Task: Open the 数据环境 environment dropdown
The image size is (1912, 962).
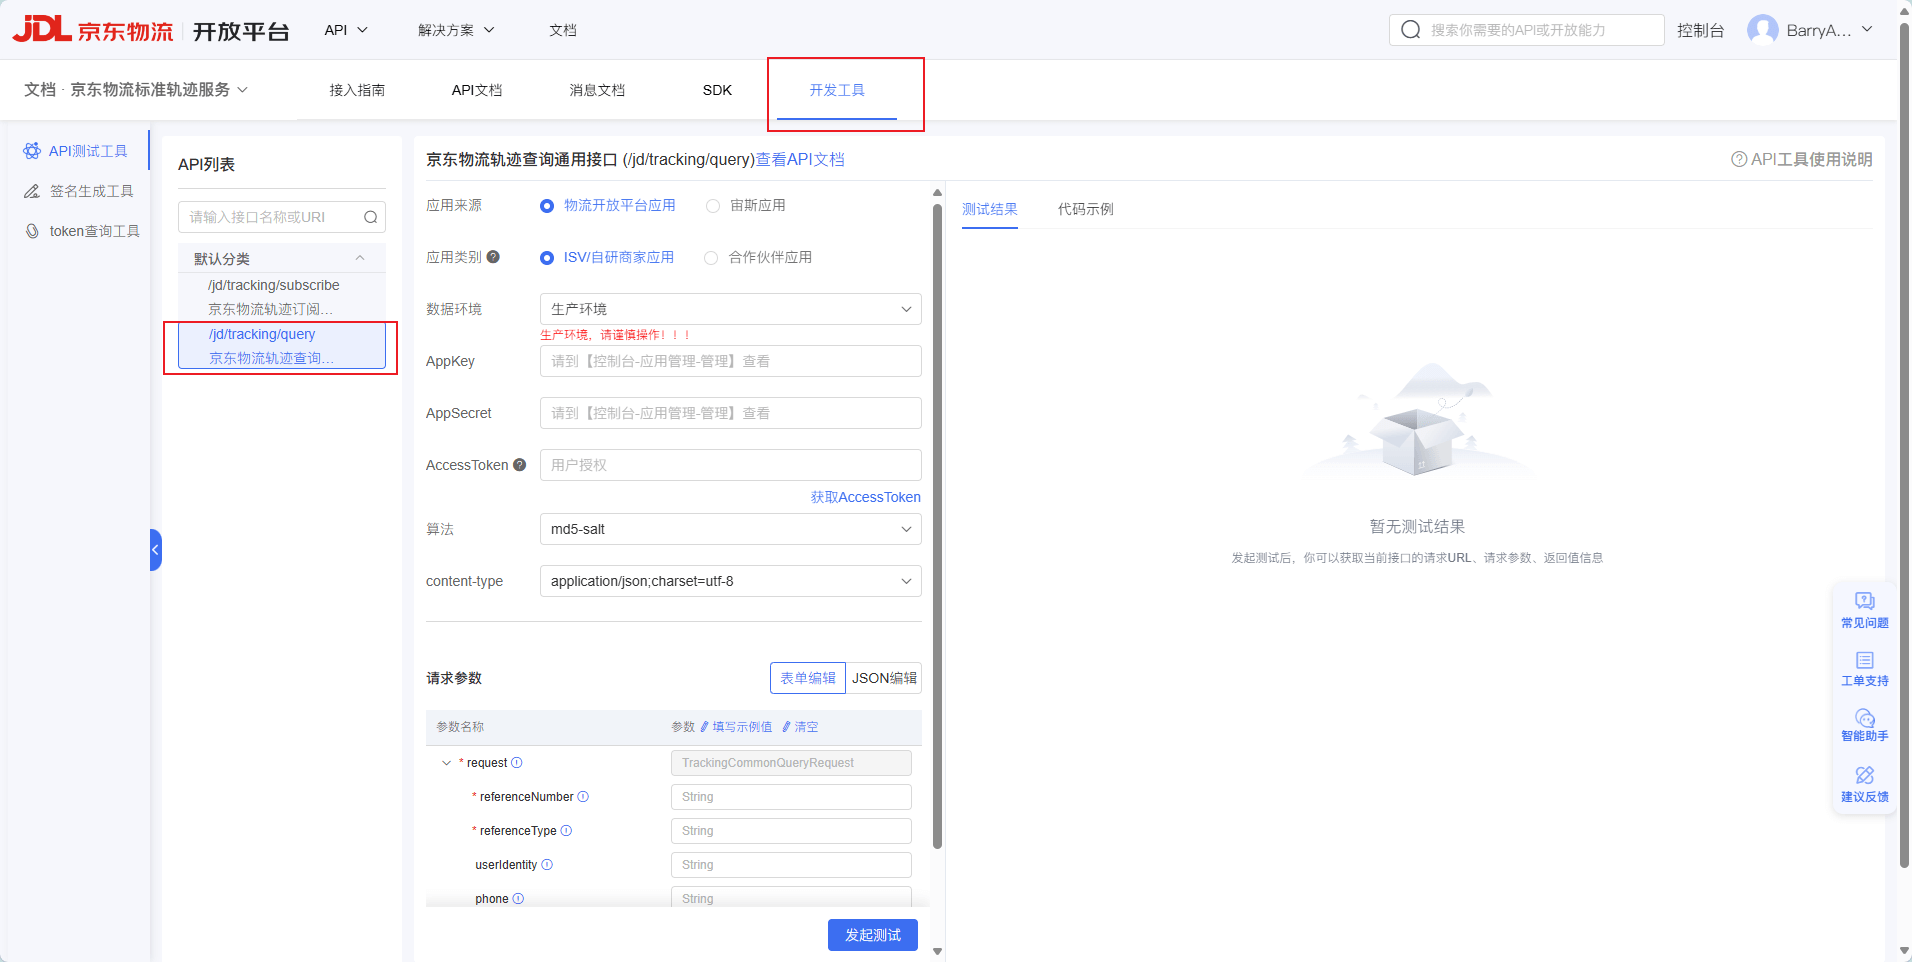Action: [729, 309]
